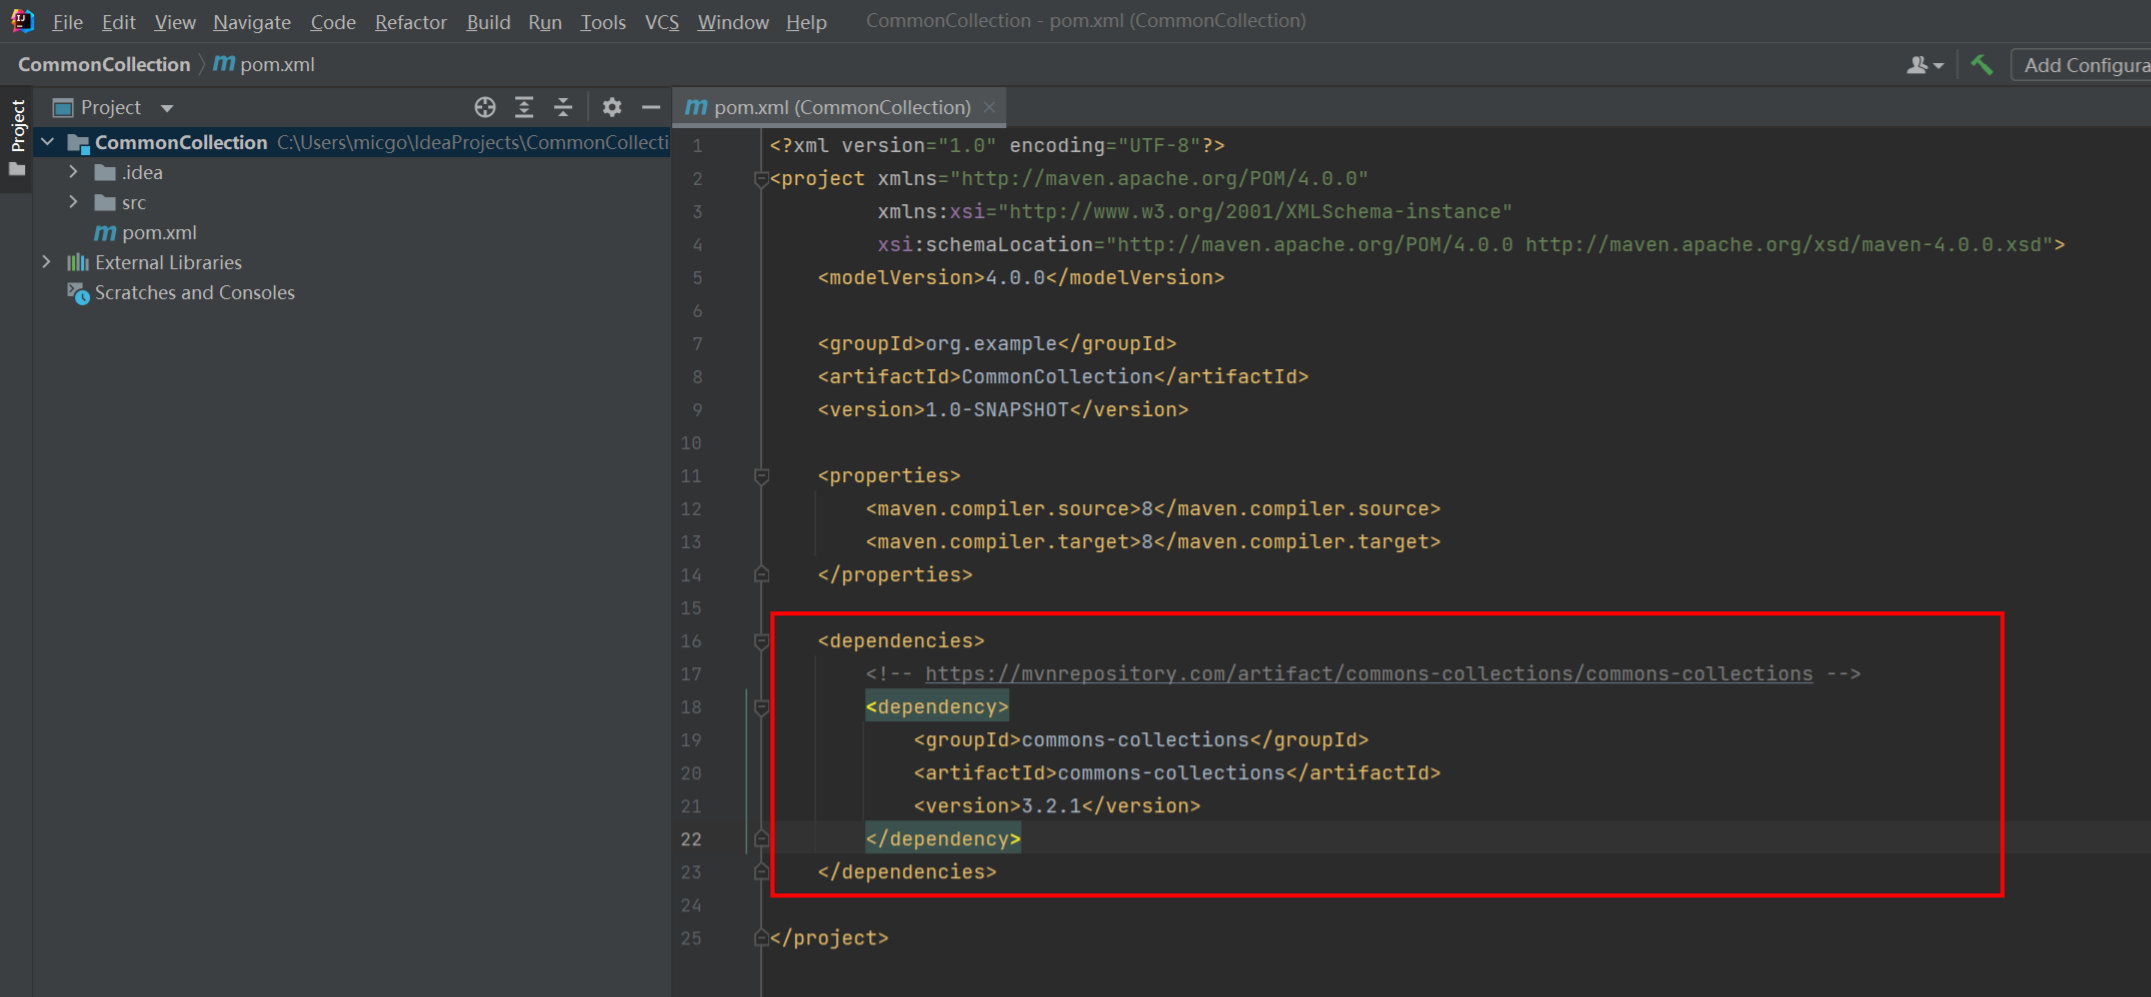This screenshot has height=997, width=2151.
Task: Select External Libraries in tree
Action: 154,262
